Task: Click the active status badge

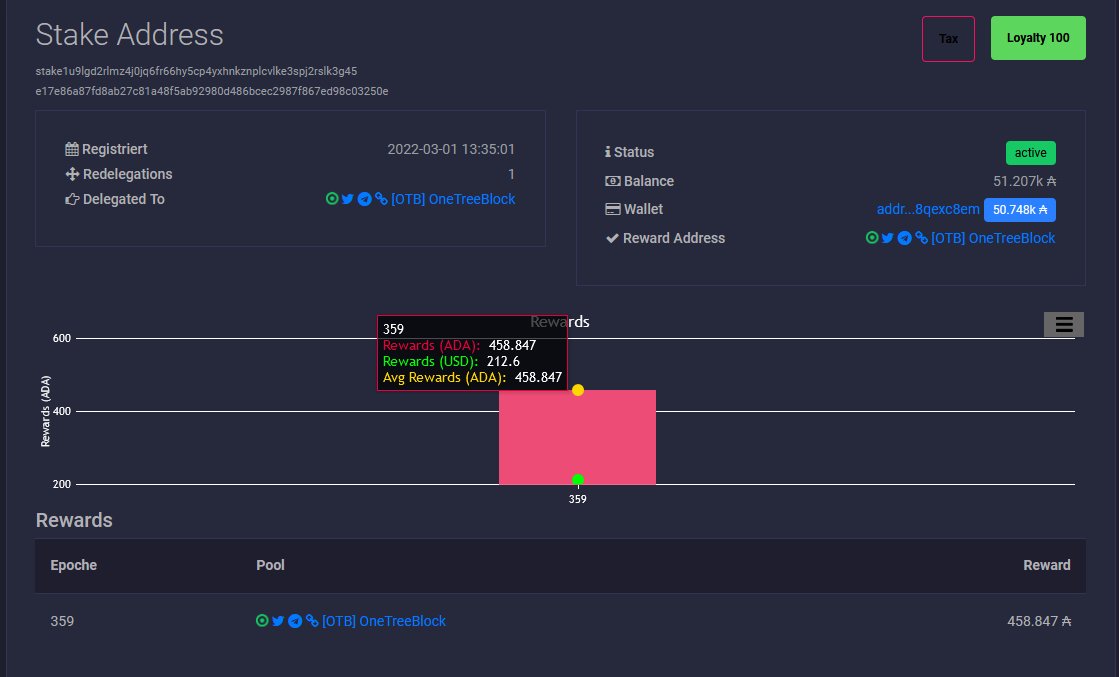Action: coord(1031,153)
